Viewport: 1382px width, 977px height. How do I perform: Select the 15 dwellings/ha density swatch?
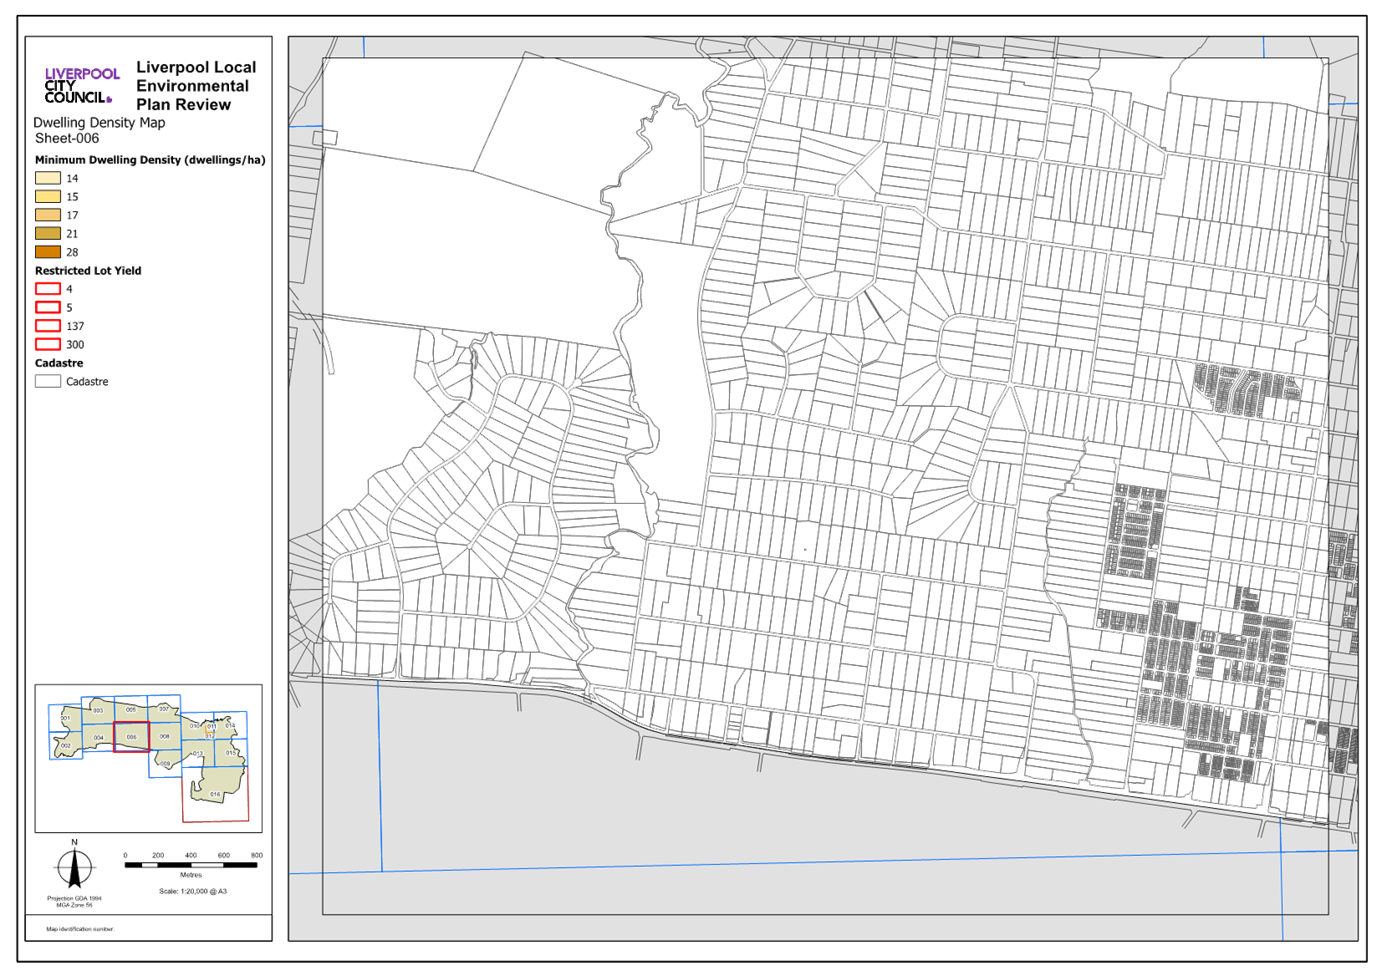pyautogui.click(x=48, y=197)
